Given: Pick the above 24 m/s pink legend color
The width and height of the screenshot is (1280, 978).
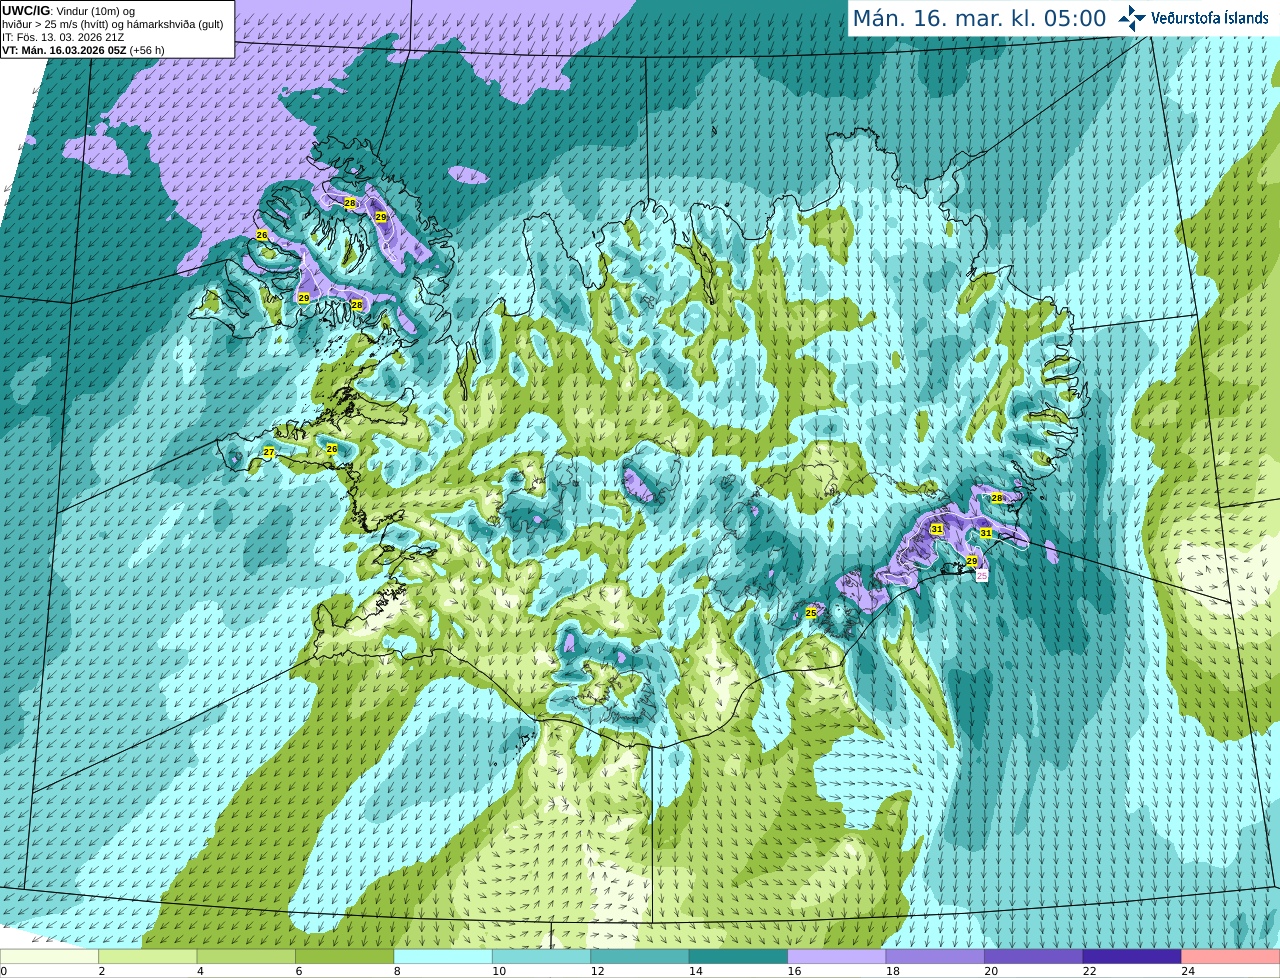Looking at the screenshot, I should [x=1231, y=956].
